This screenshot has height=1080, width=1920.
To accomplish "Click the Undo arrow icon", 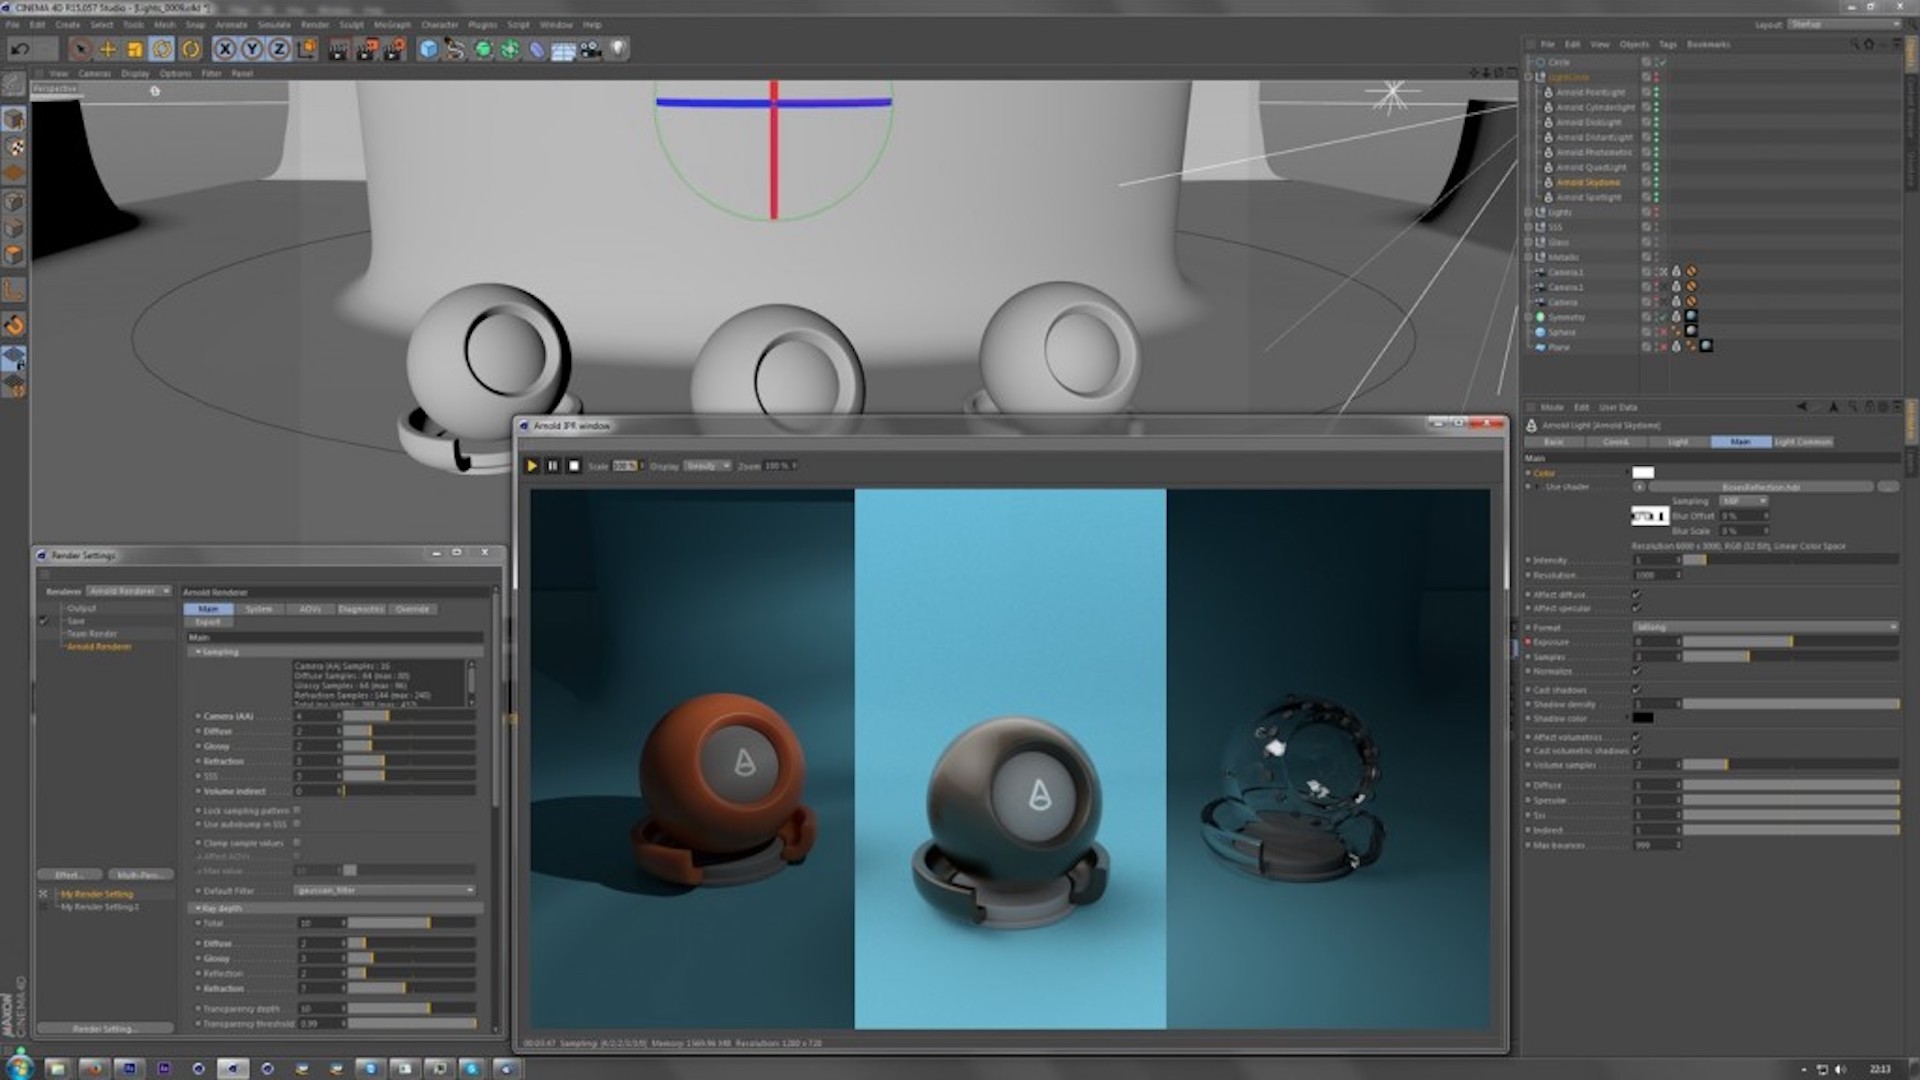I will (x=20, y=49).
